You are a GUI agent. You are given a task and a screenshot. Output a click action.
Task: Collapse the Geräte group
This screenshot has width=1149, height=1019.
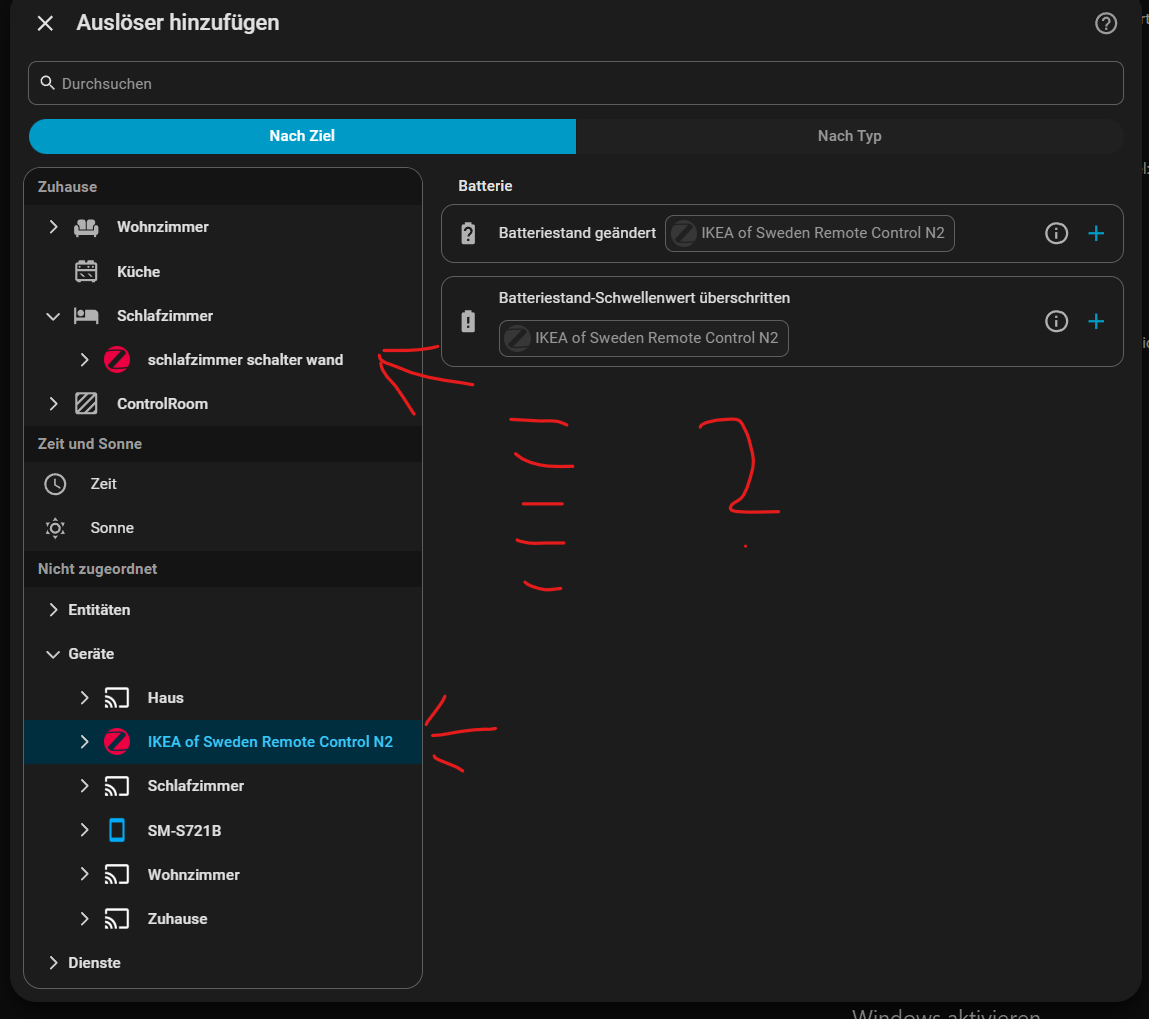point(53,653)
